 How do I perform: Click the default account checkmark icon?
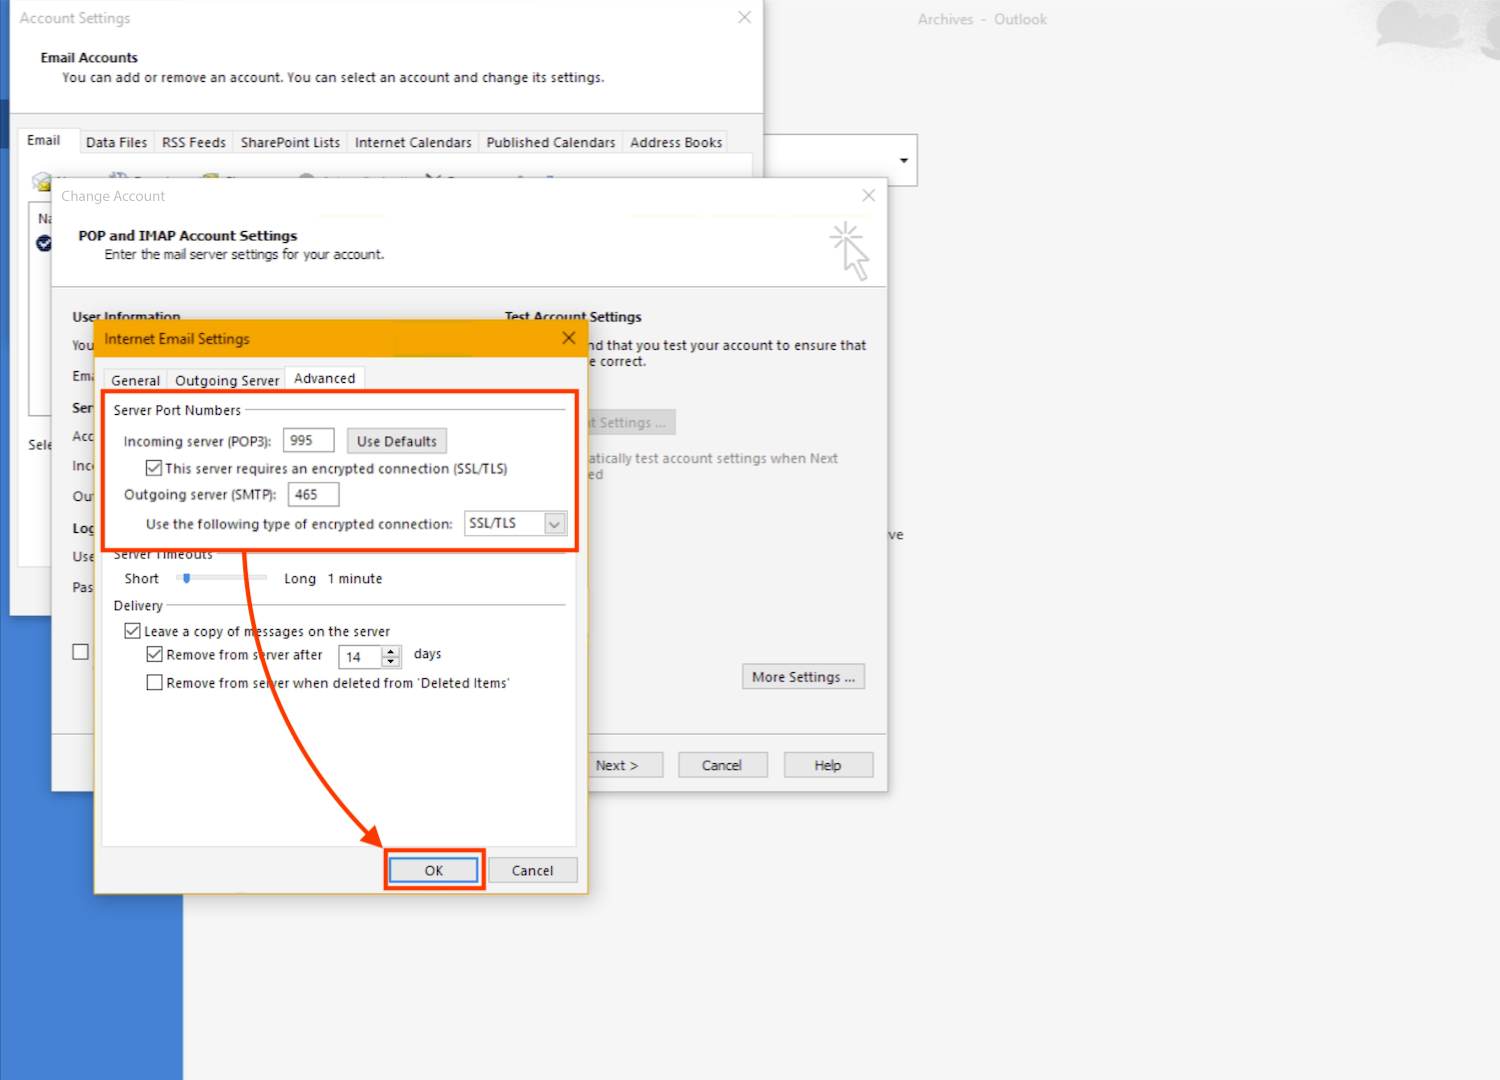(x=44, y=243)
